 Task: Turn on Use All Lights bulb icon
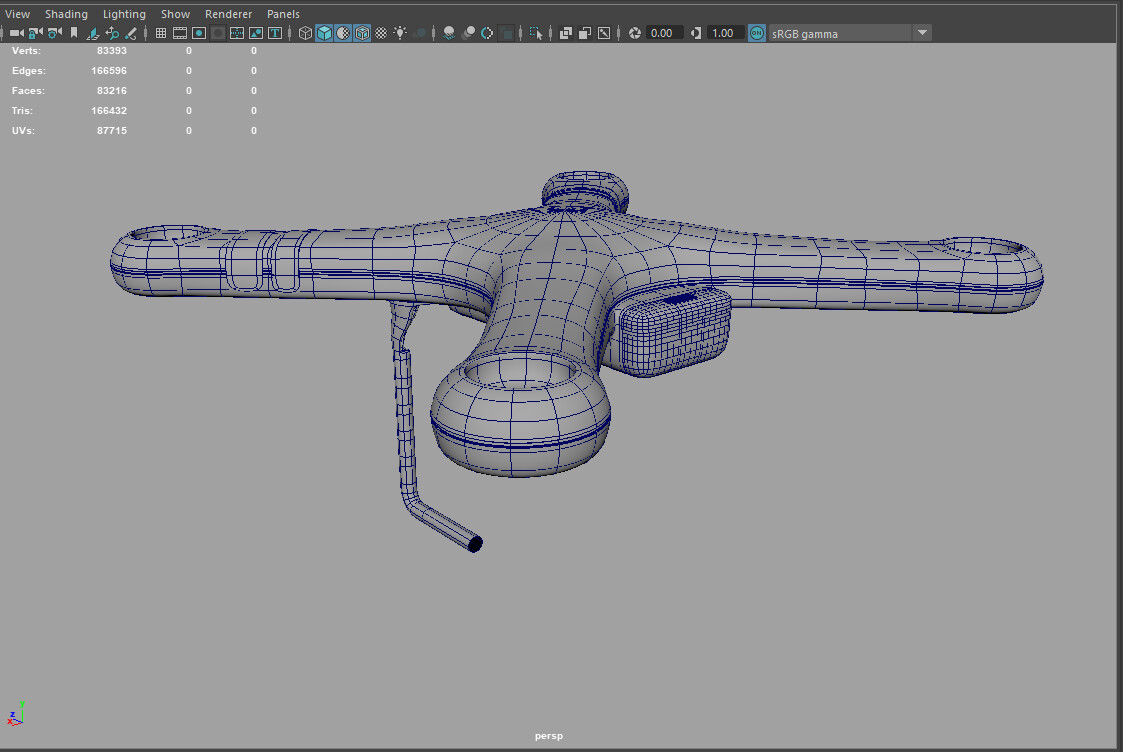400,33
